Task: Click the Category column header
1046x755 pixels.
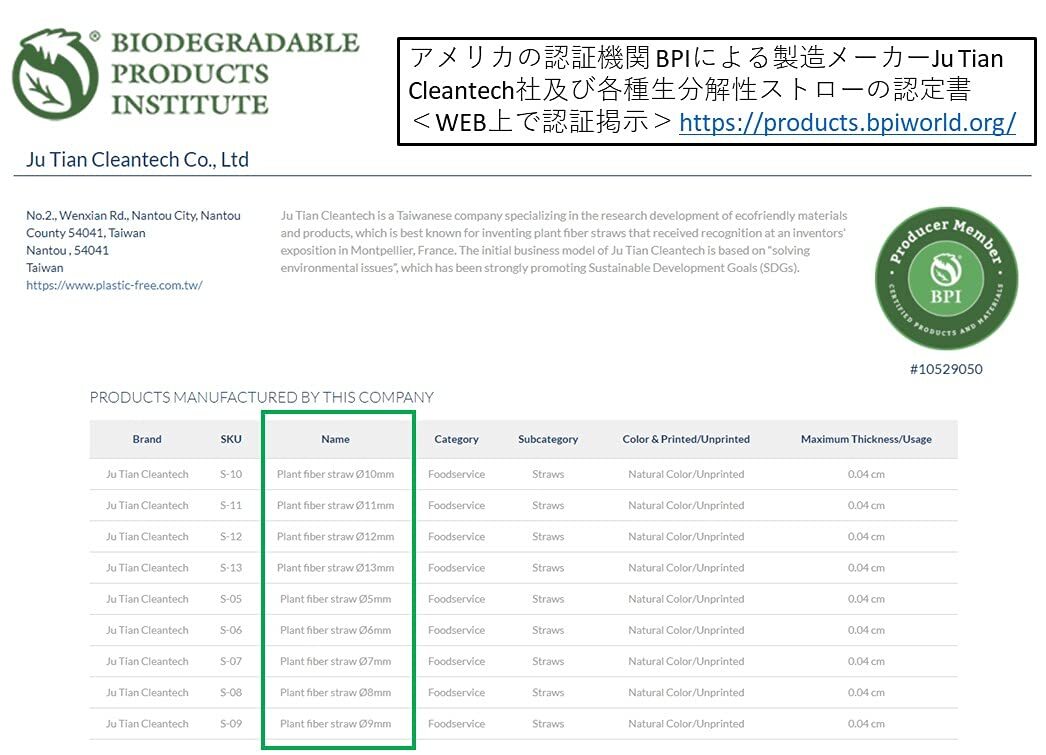Action: pyautogui.click(x=456, y=439)
